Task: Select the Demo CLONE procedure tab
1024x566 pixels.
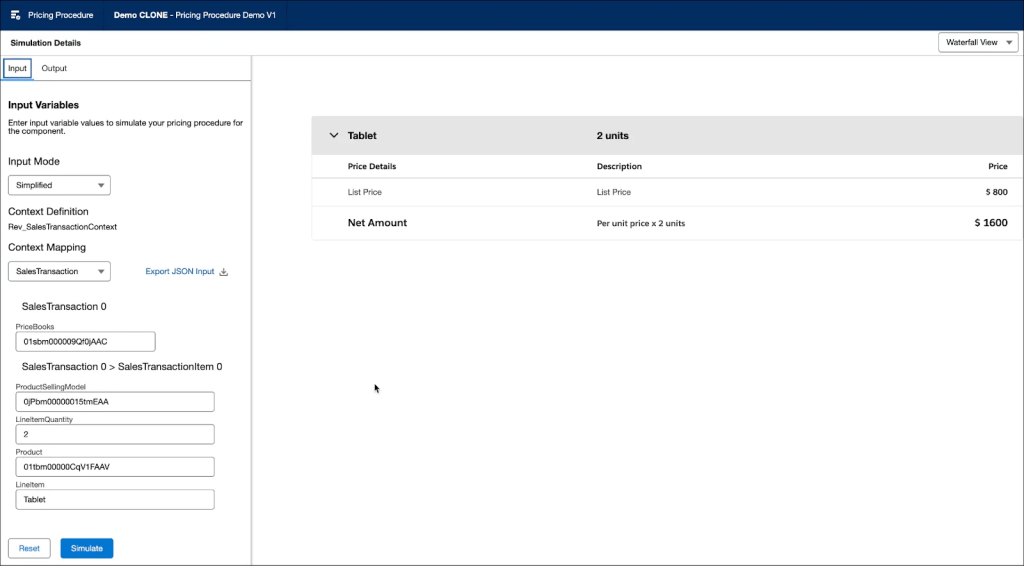Action: (x=195, y=15)
